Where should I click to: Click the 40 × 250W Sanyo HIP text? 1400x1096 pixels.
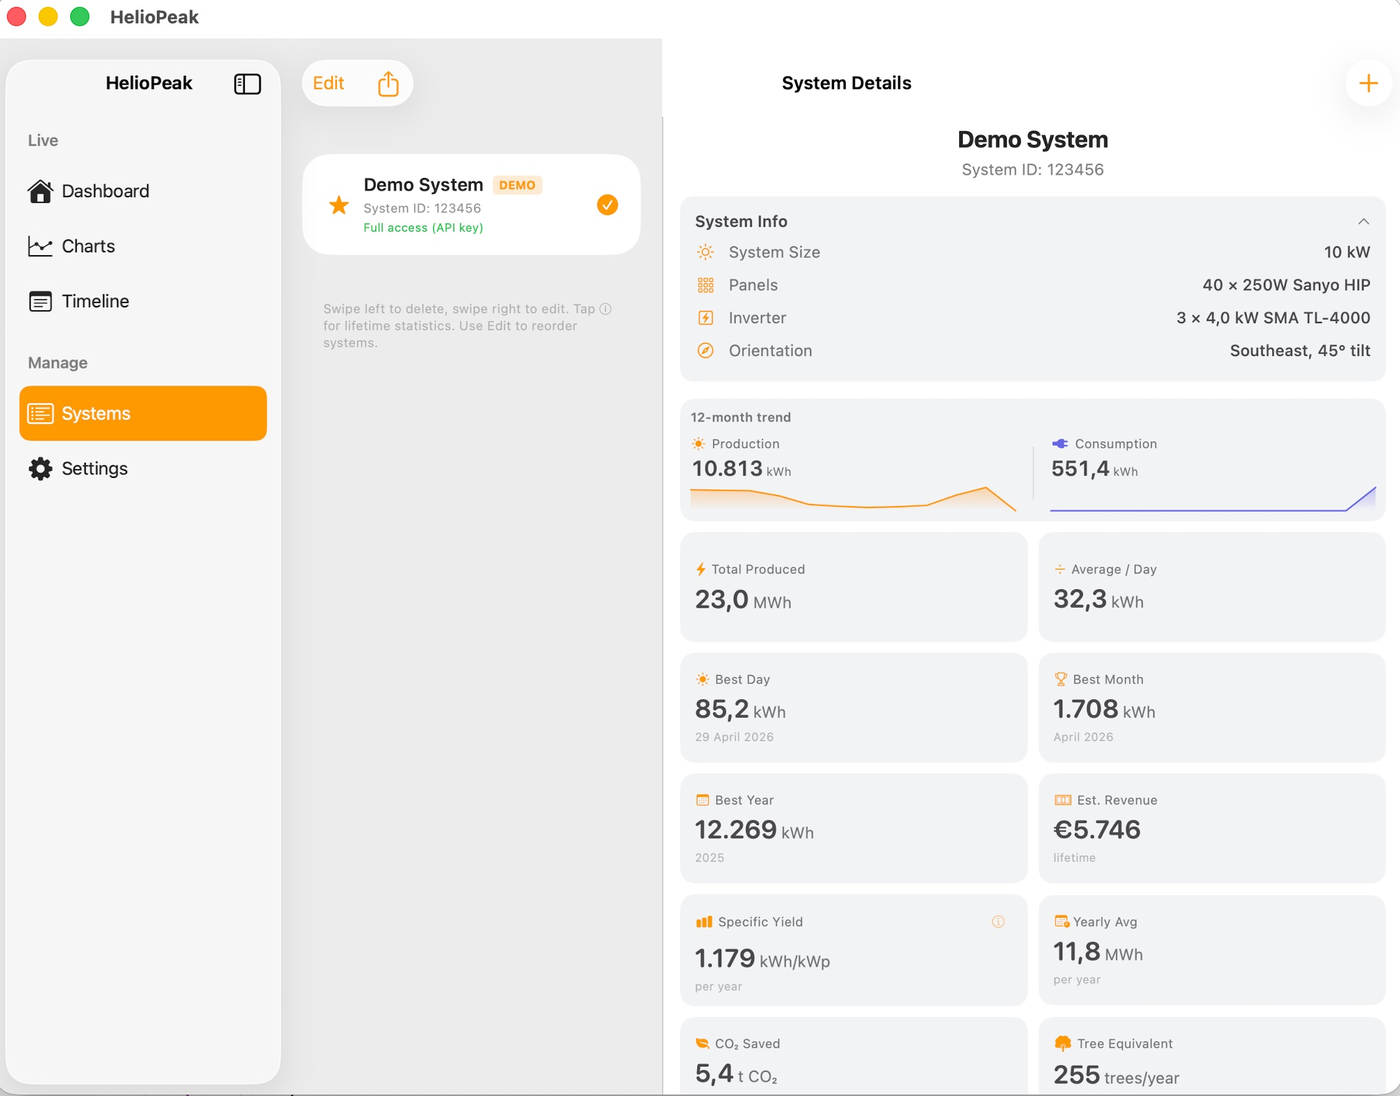point(1286,285)
